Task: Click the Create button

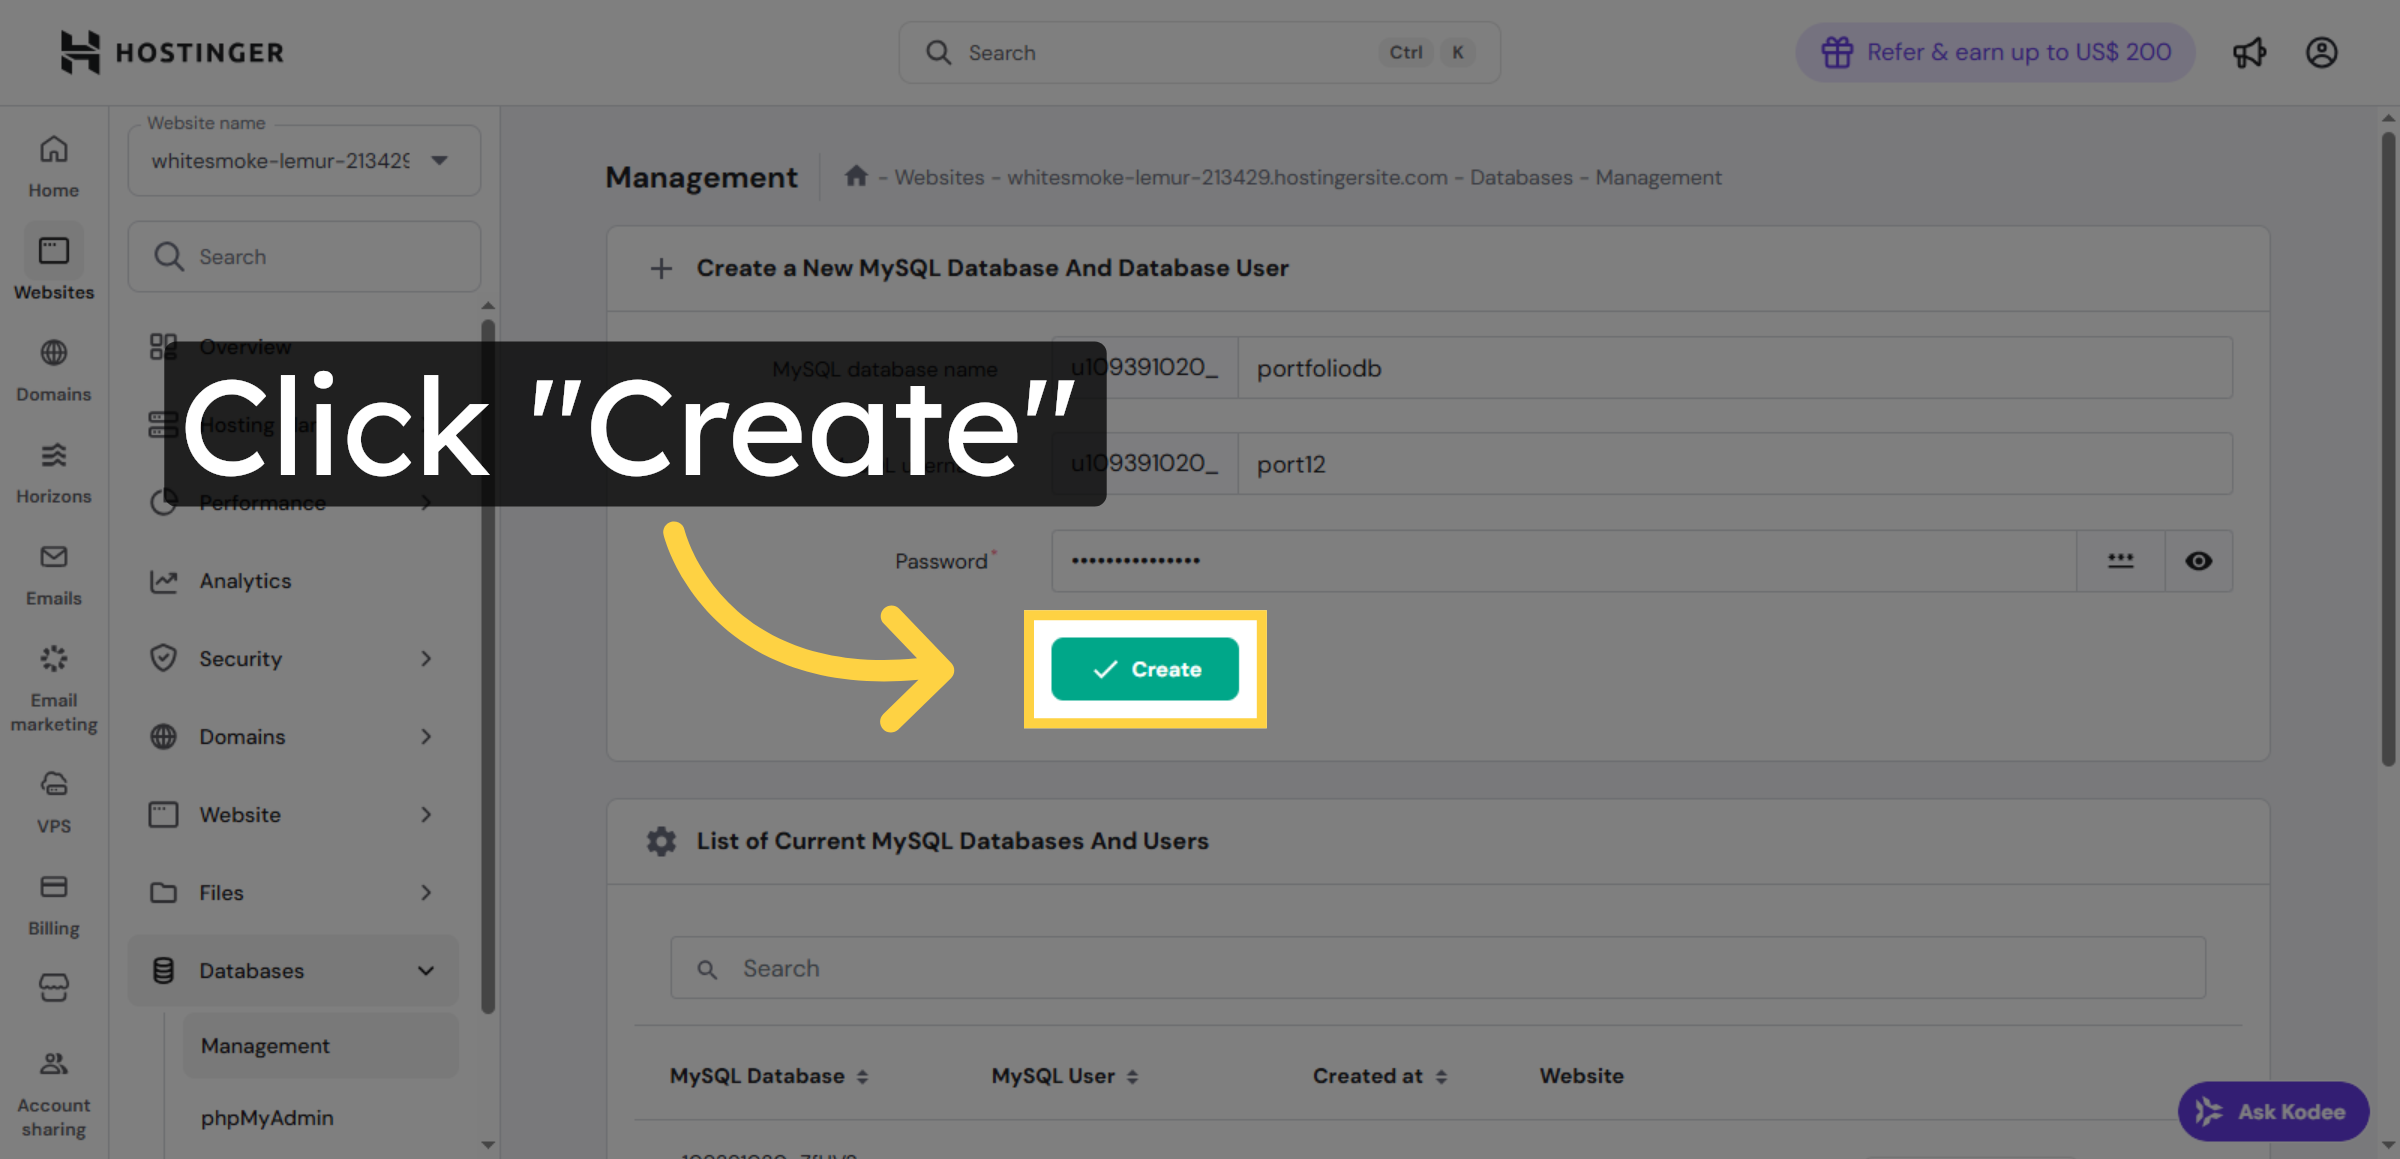Action: coord(1146,669)
